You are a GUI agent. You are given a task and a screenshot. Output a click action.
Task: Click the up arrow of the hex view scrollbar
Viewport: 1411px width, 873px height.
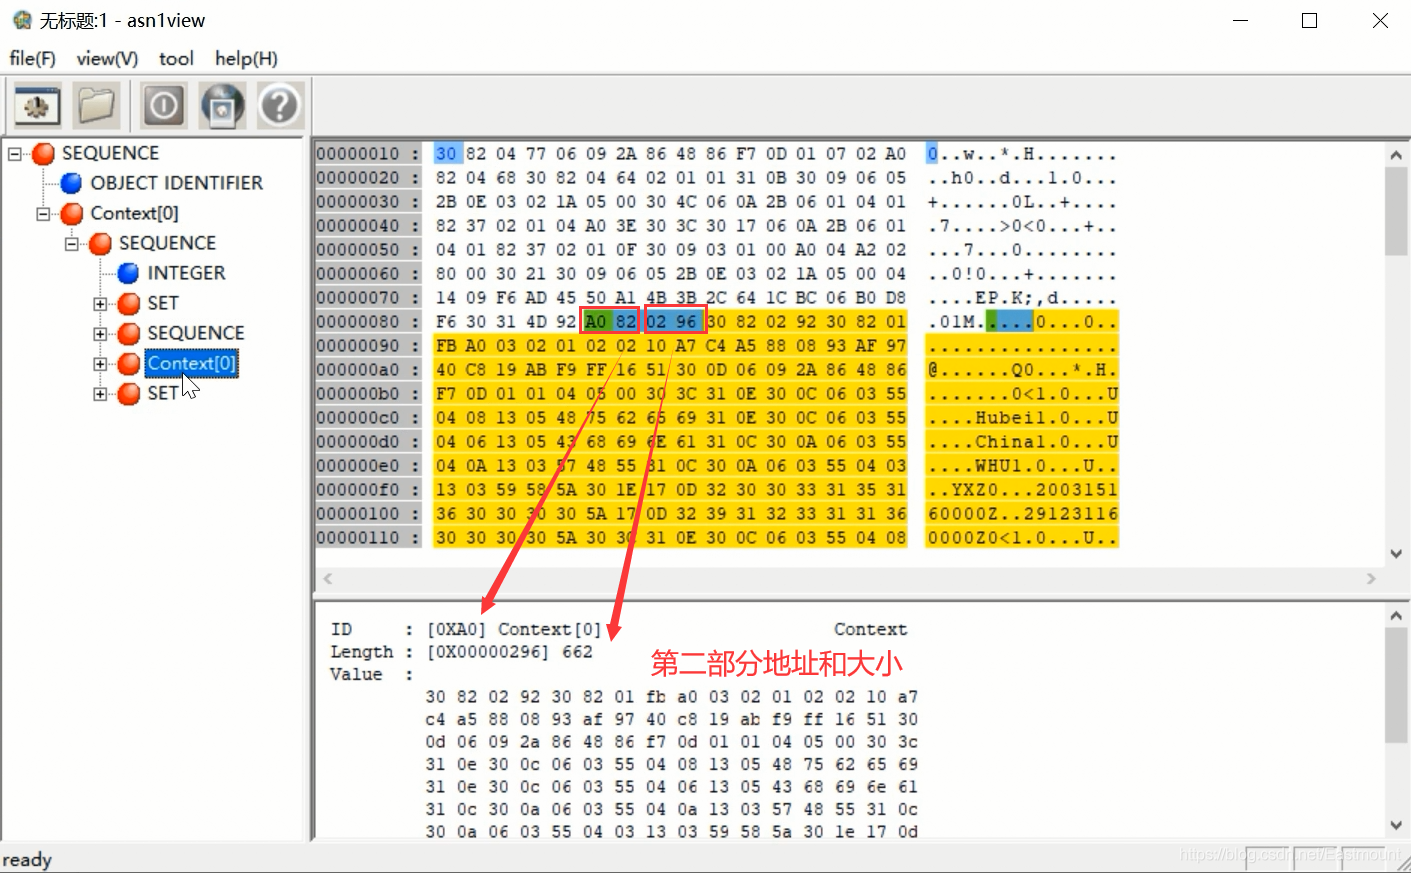1396,155
